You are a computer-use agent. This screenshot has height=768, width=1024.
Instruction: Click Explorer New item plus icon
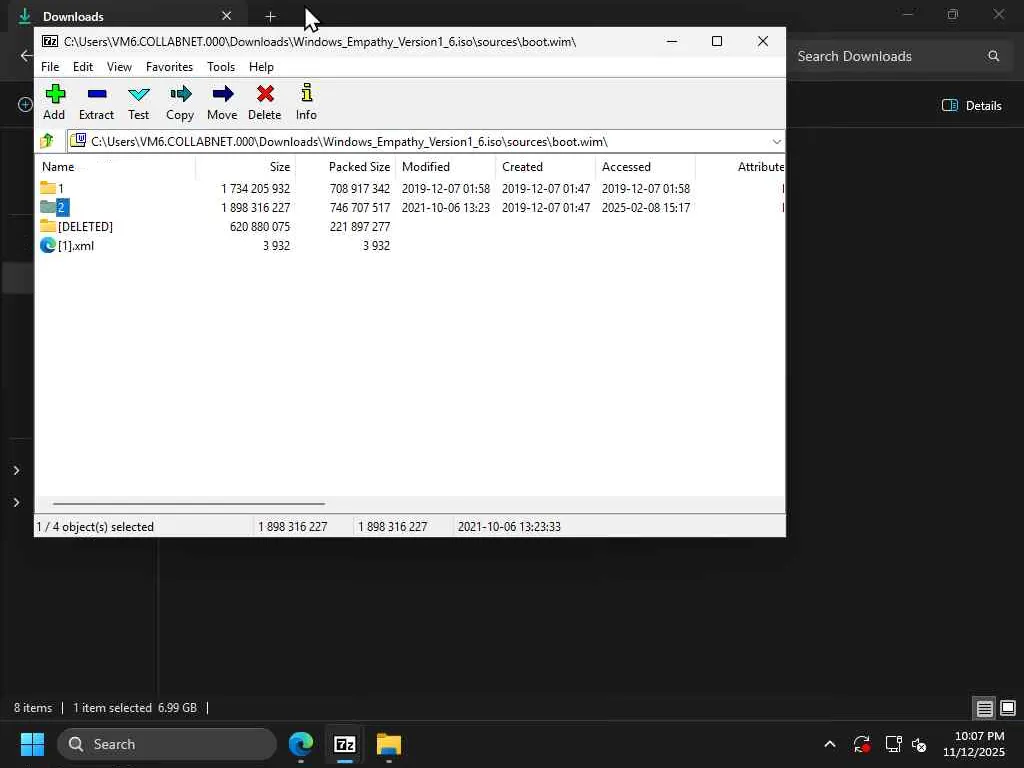(x=25, y=104)
